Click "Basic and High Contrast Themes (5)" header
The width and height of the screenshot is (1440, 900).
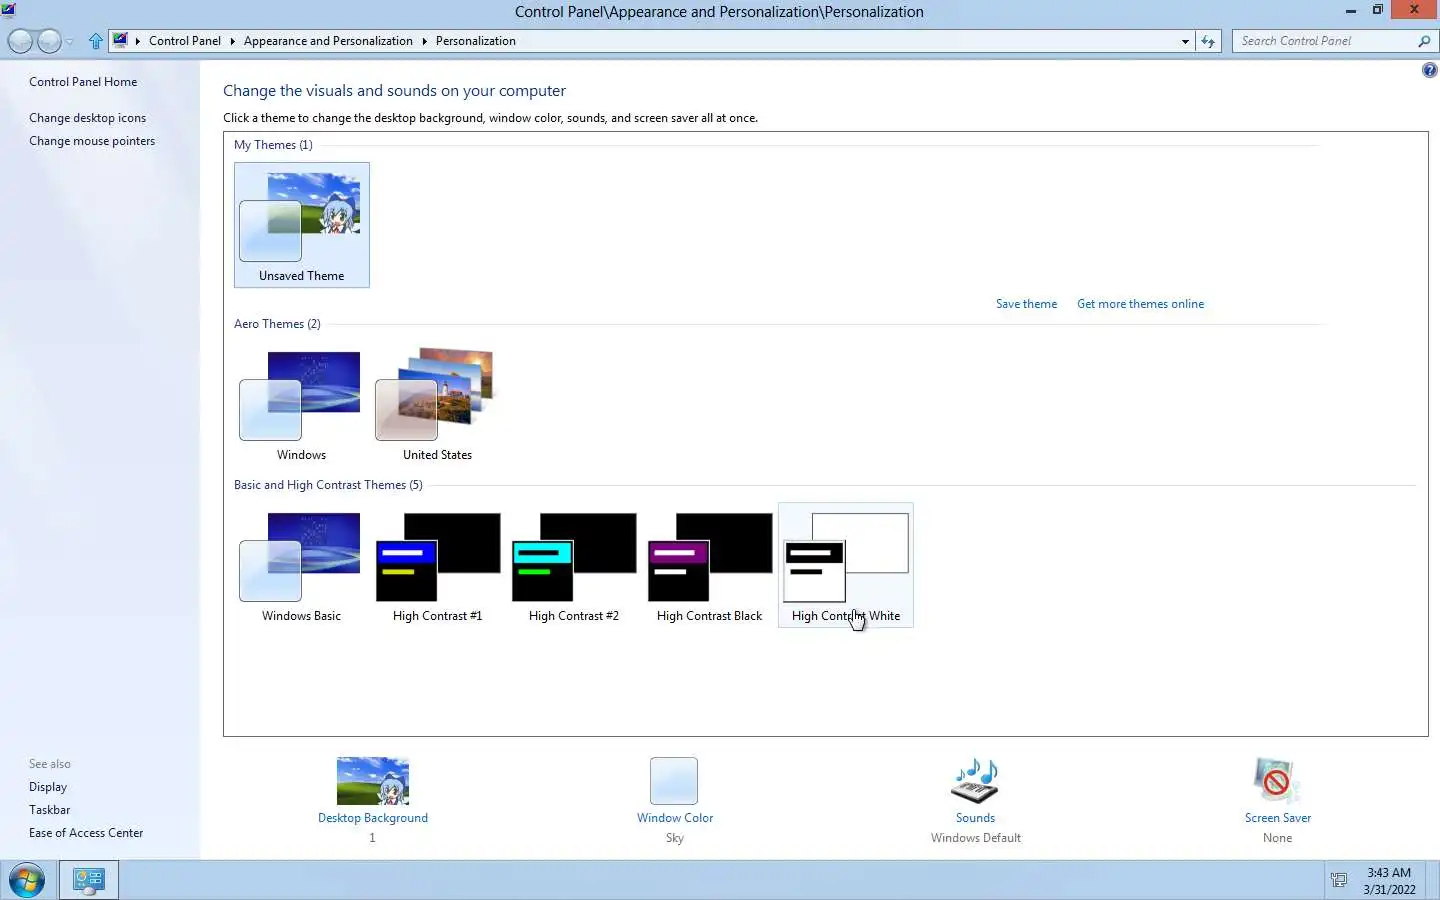[x=328, y=485]
